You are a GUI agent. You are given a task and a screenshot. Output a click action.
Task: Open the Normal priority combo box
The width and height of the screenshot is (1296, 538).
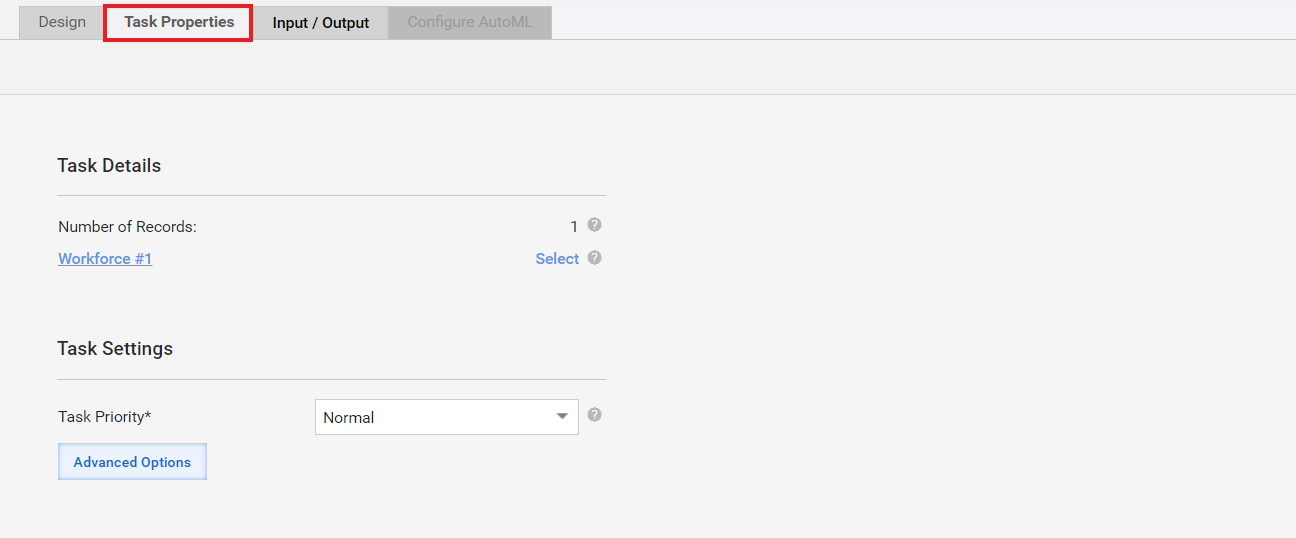point(447,417)
